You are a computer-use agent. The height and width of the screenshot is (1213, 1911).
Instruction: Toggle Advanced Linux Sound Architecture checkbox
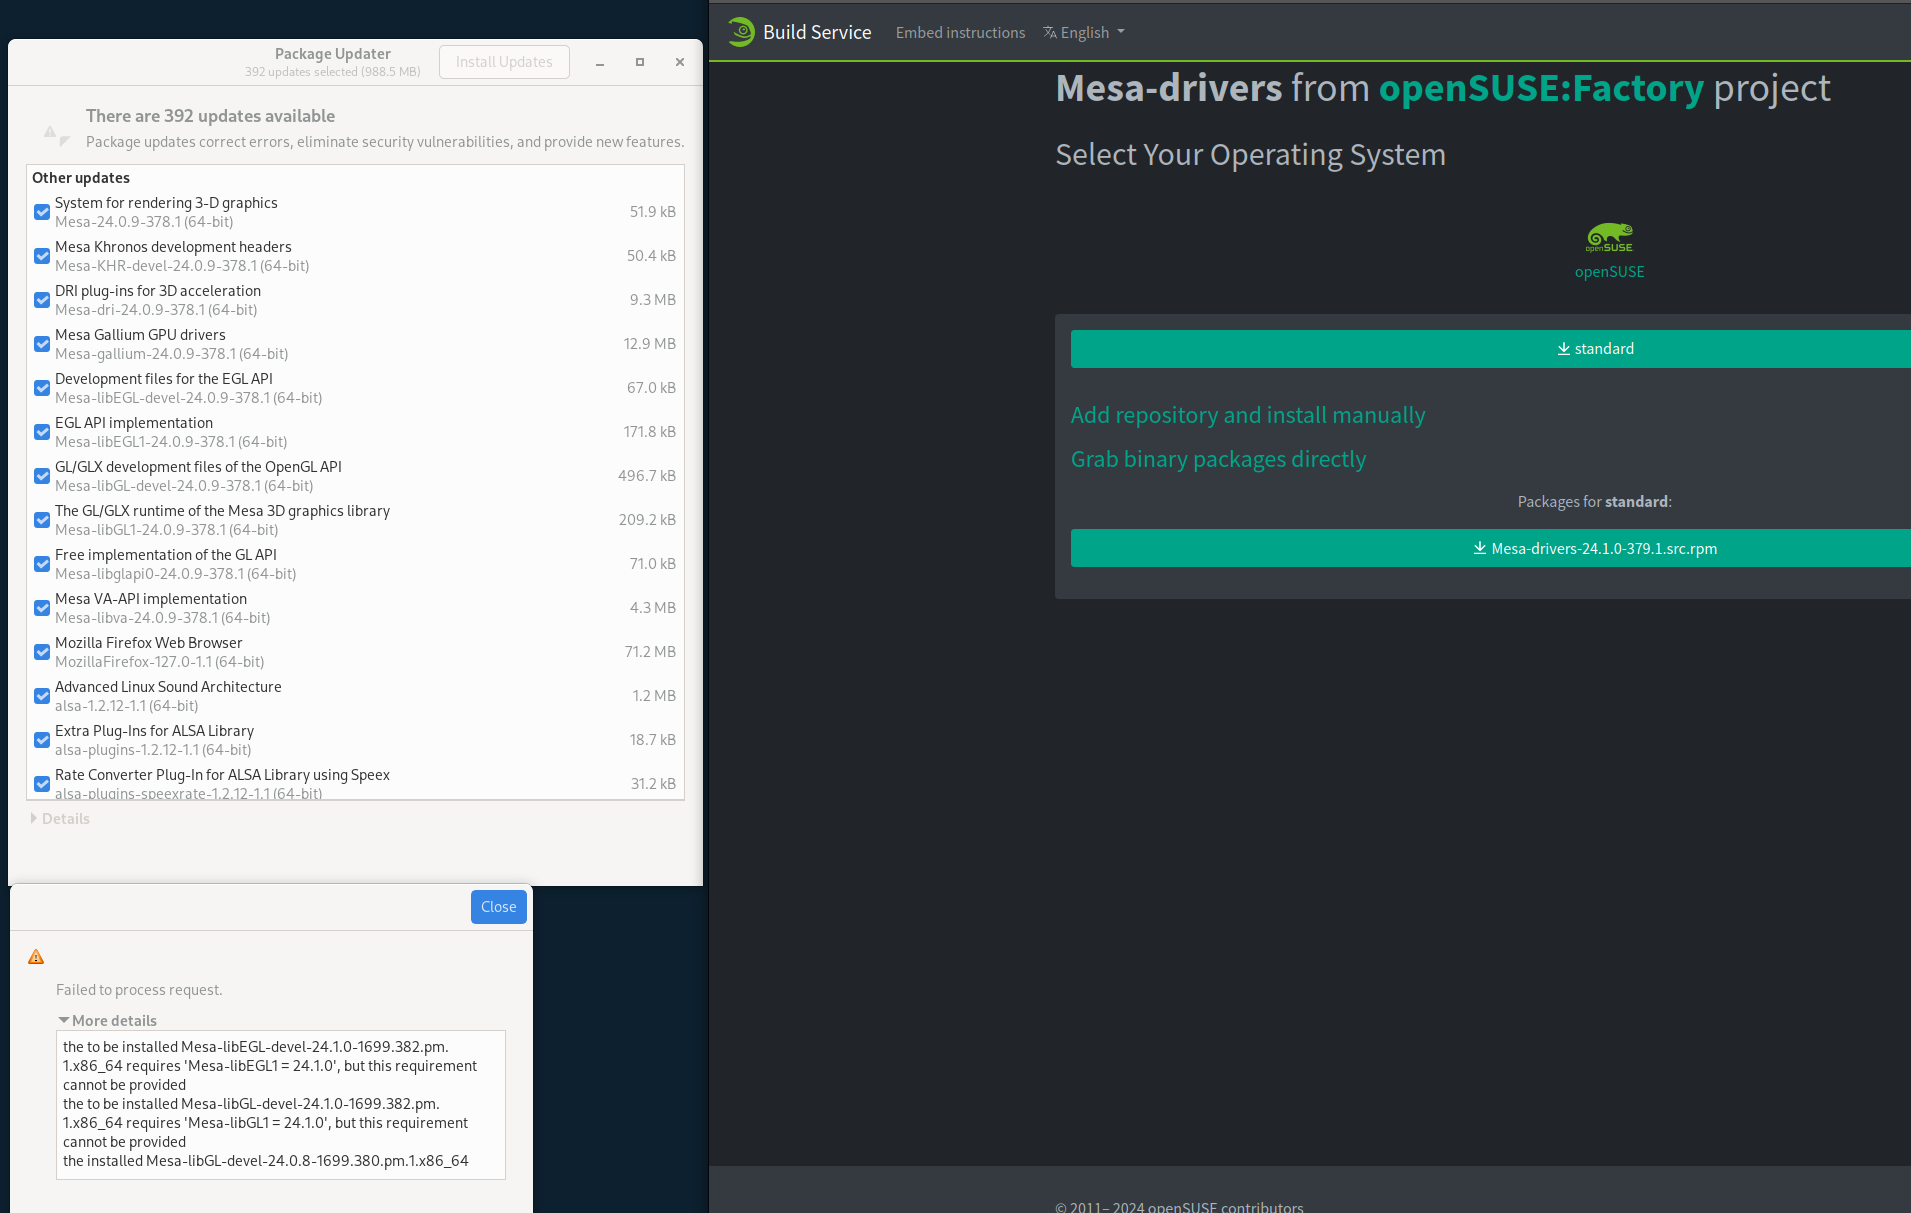click(42, 696)
